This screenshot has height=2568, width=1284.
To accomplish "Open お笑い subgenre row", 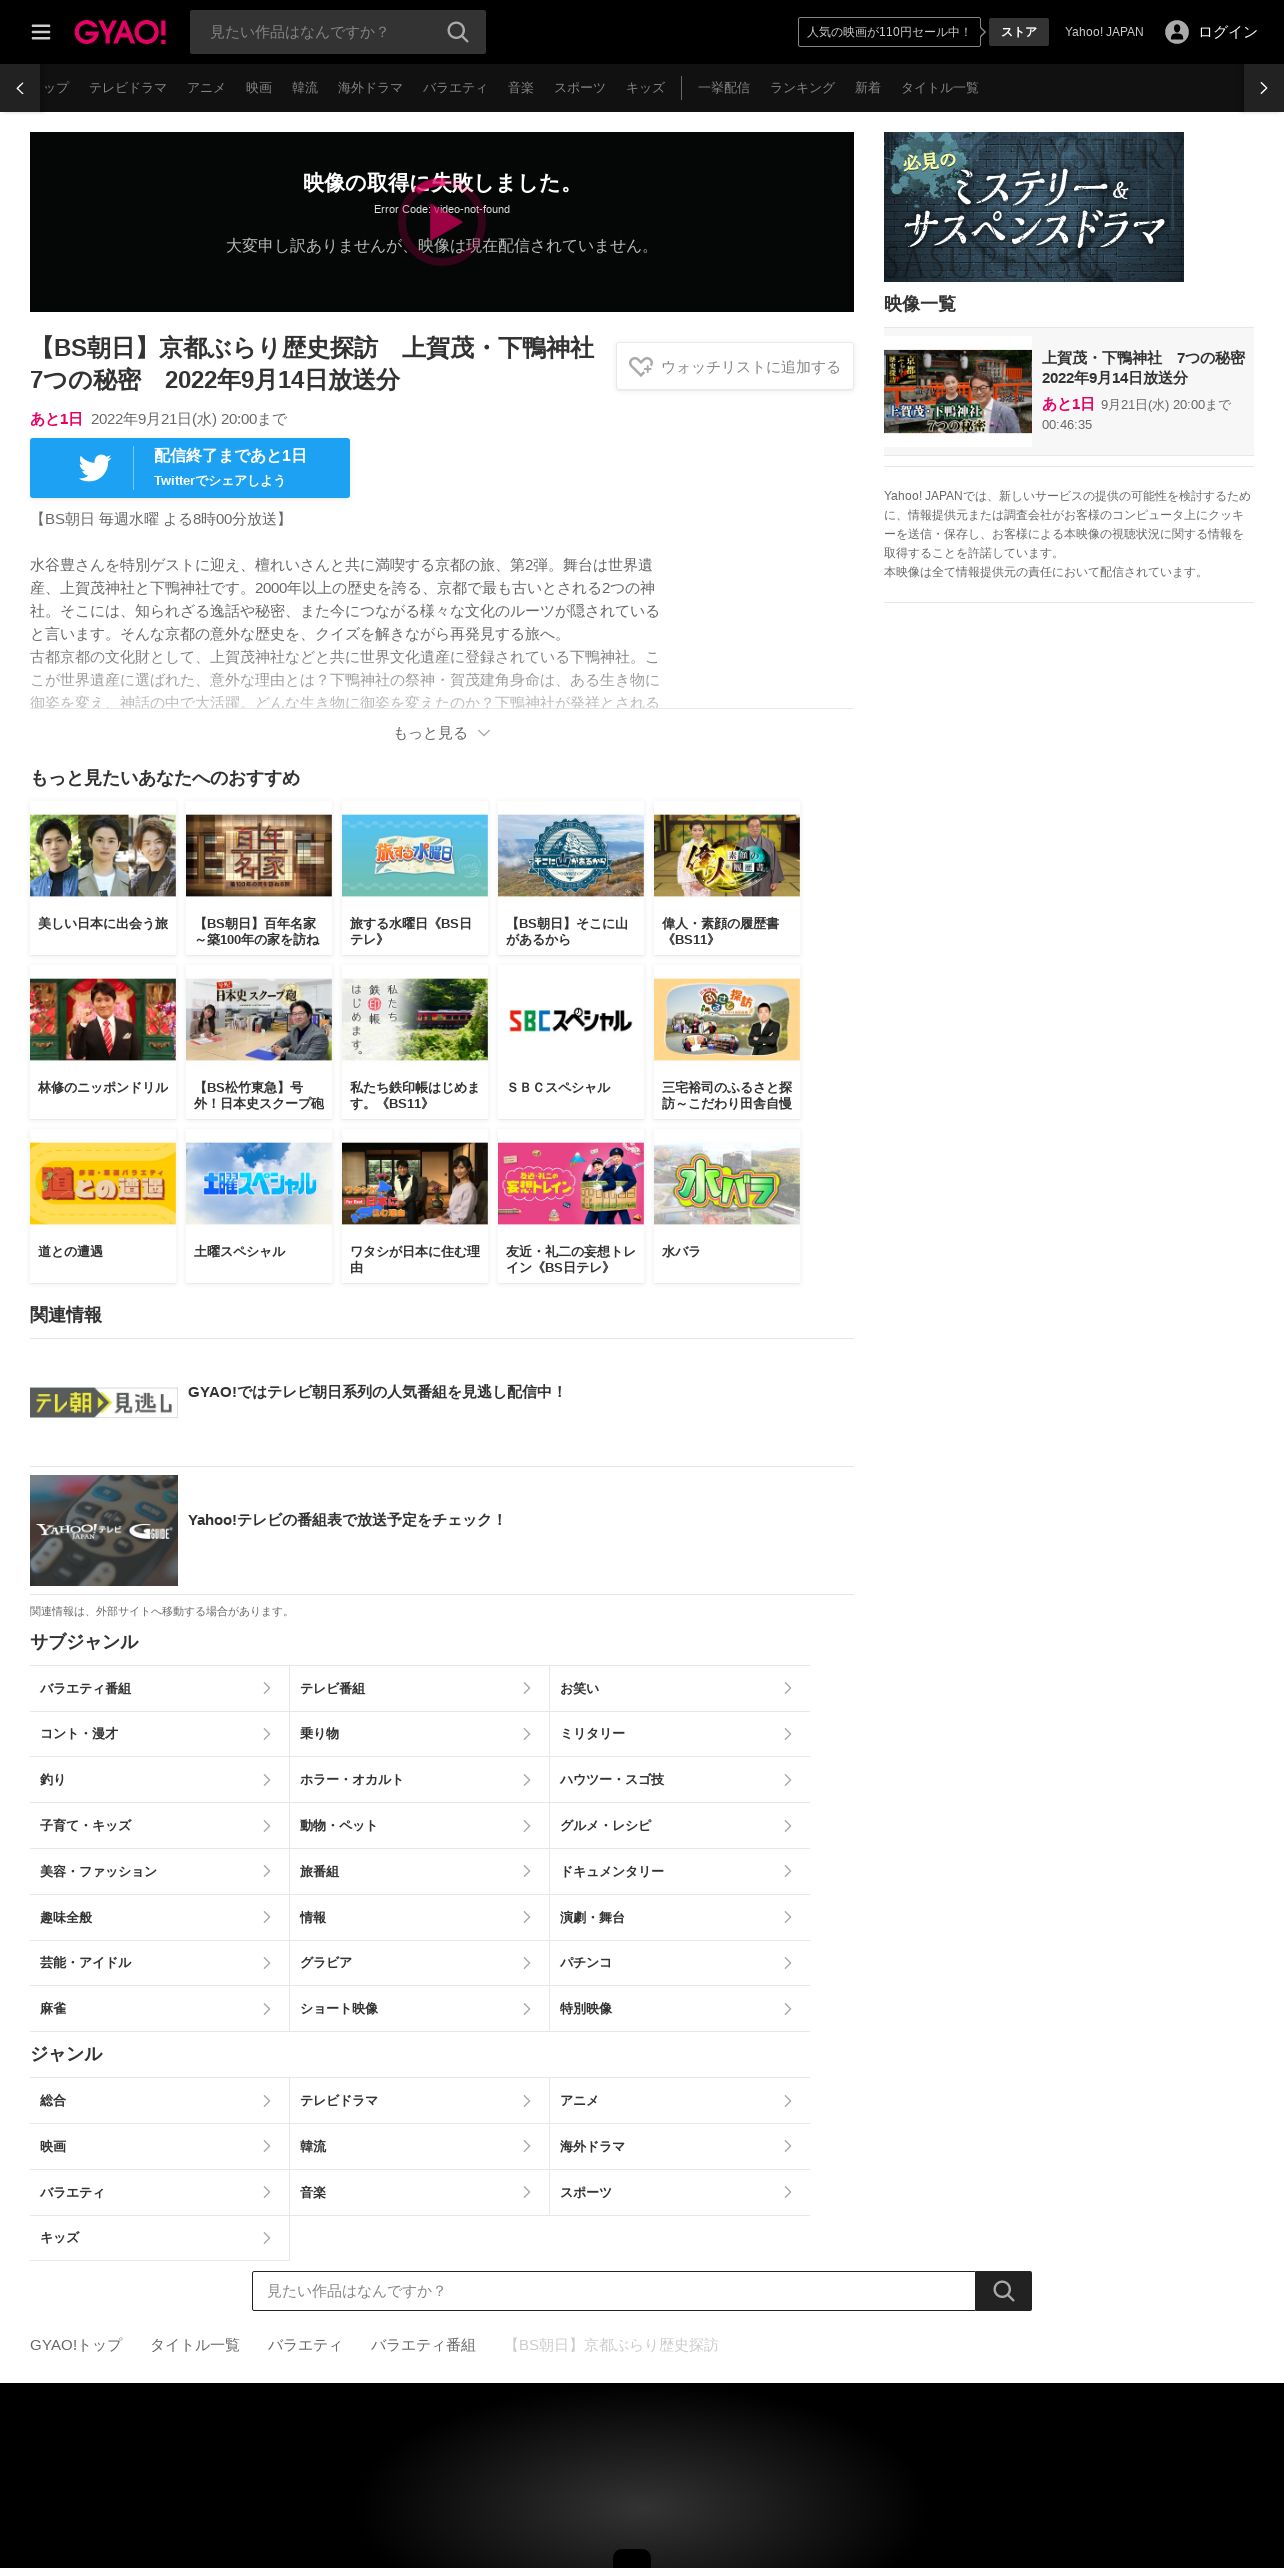I will [680, 1688].
